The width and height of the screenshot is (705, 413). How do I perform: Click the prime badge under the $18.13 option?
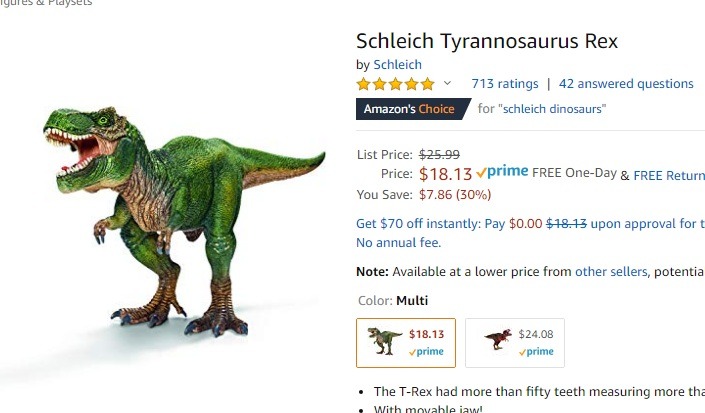point(426,352)
